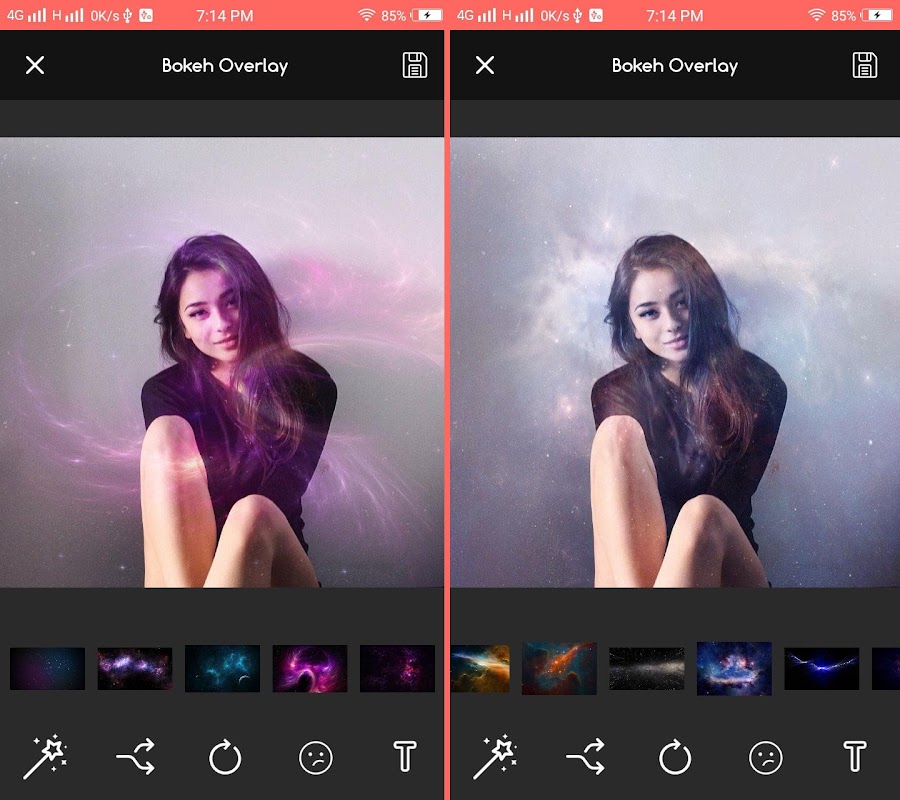
Task: Tap the magic wand icon in right screen
Action: coord(495,756)
